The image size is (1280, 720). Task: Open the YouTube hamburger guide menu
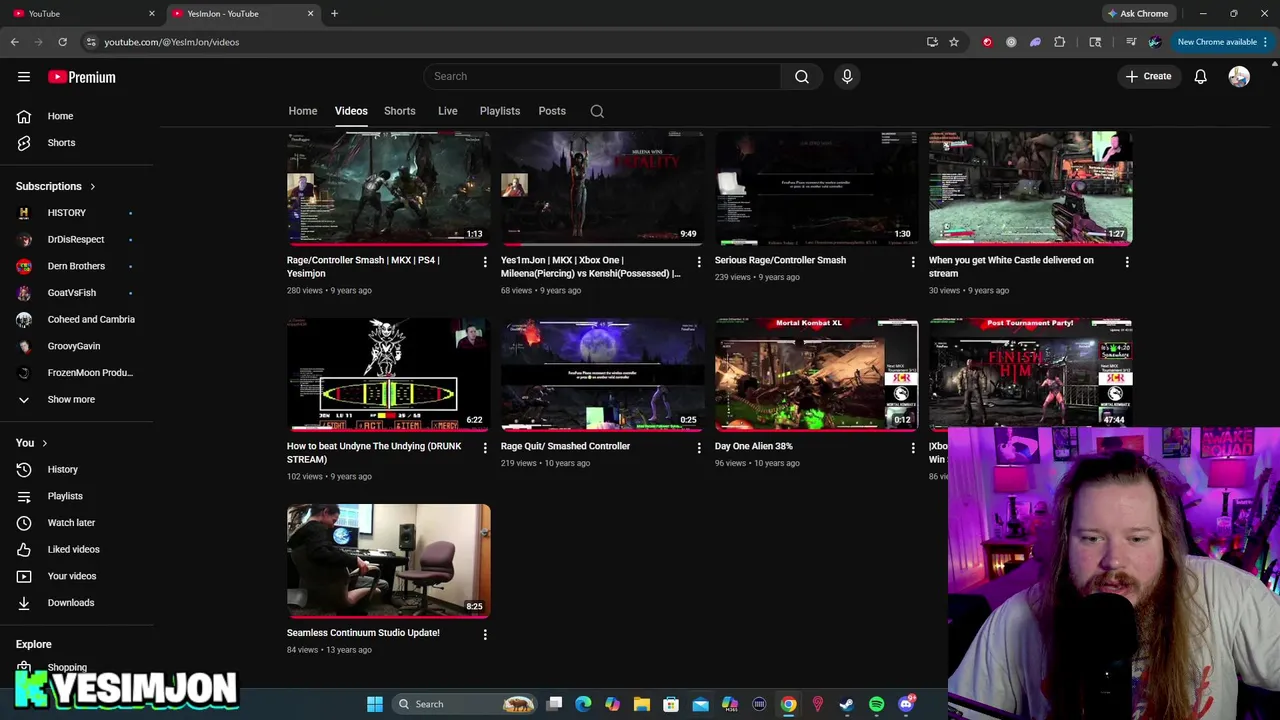click(24, 77)
